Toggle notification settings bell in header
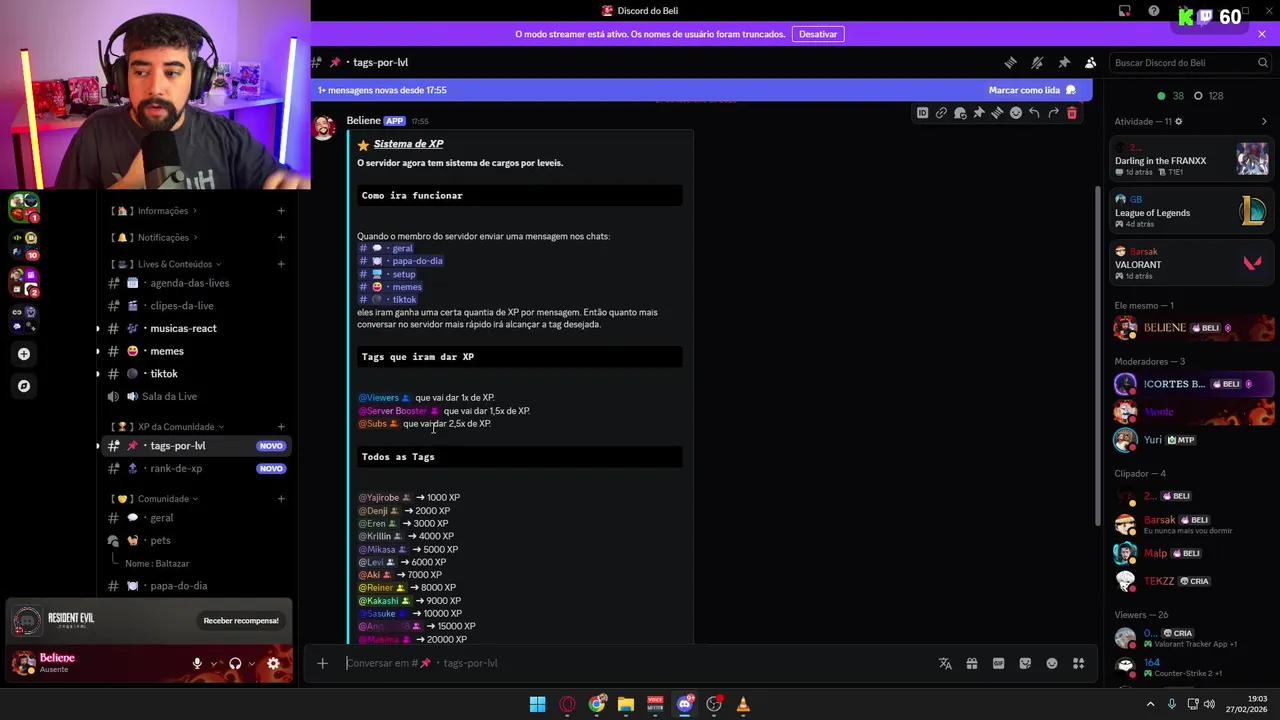 (x=1037, y=62)
